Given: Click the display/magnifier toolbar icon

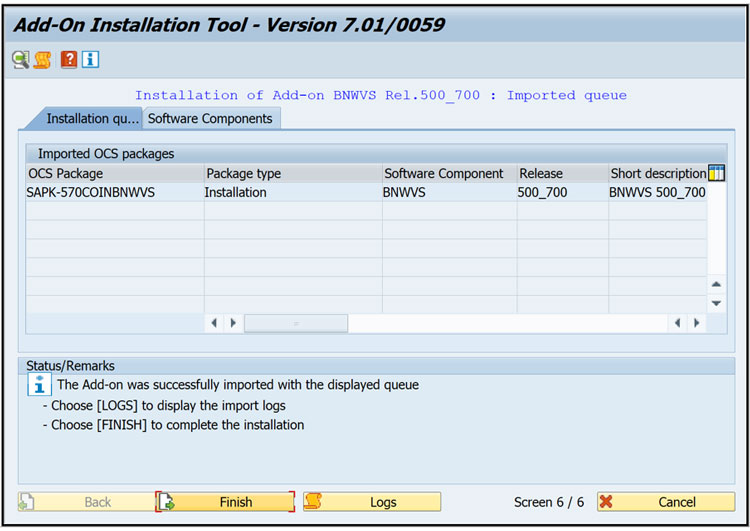Looking at the screenshot, I should [x=20, y=60].
